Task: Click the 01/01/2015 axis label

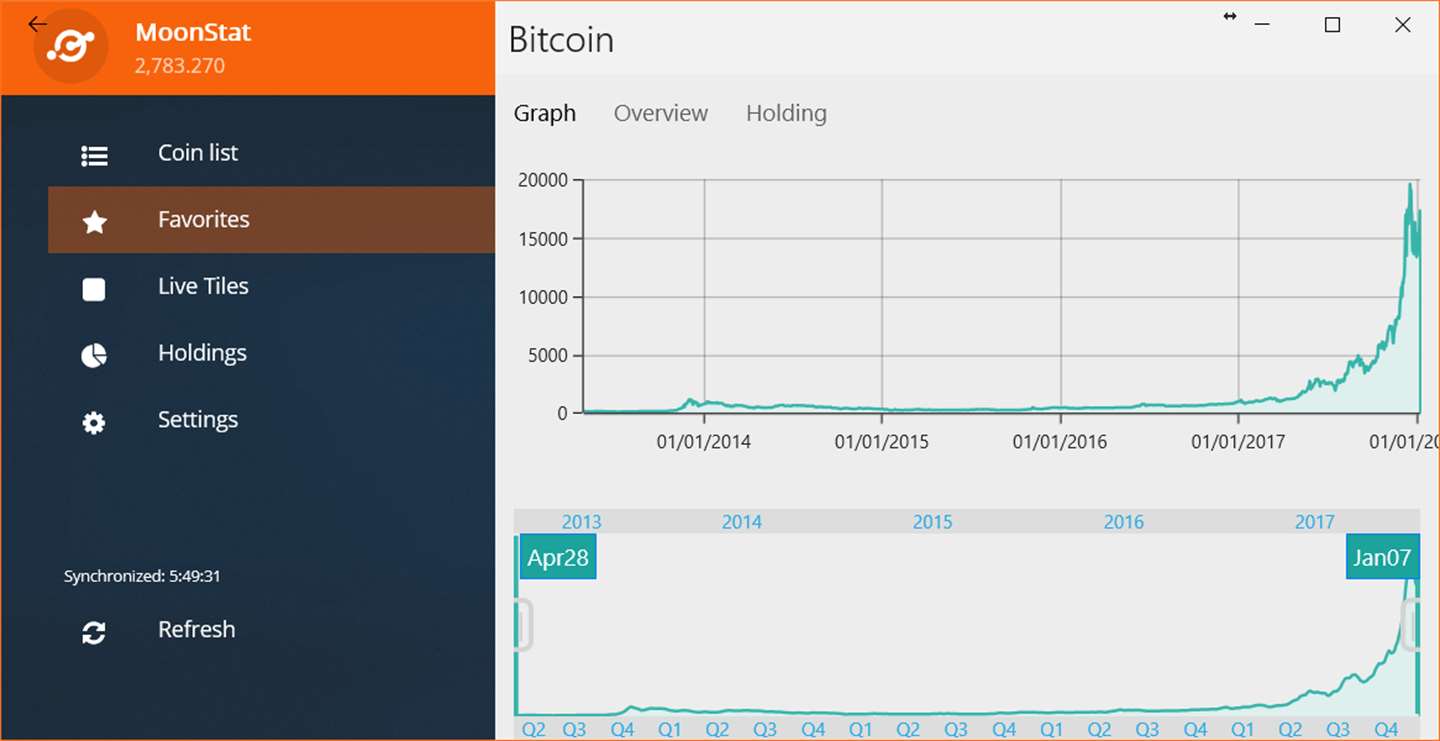Action: 882,441
